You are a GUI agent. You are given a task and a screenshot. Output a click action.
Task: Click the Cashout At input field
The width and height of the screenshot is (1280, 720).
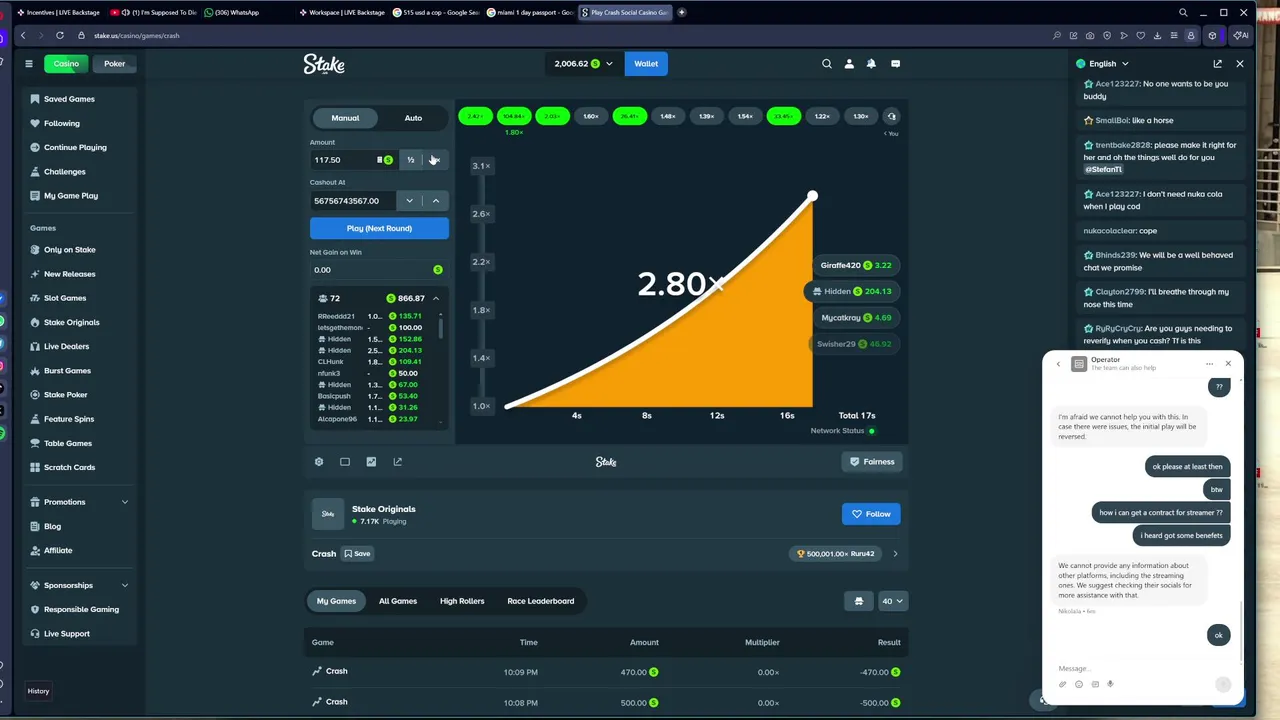(353, 201)
